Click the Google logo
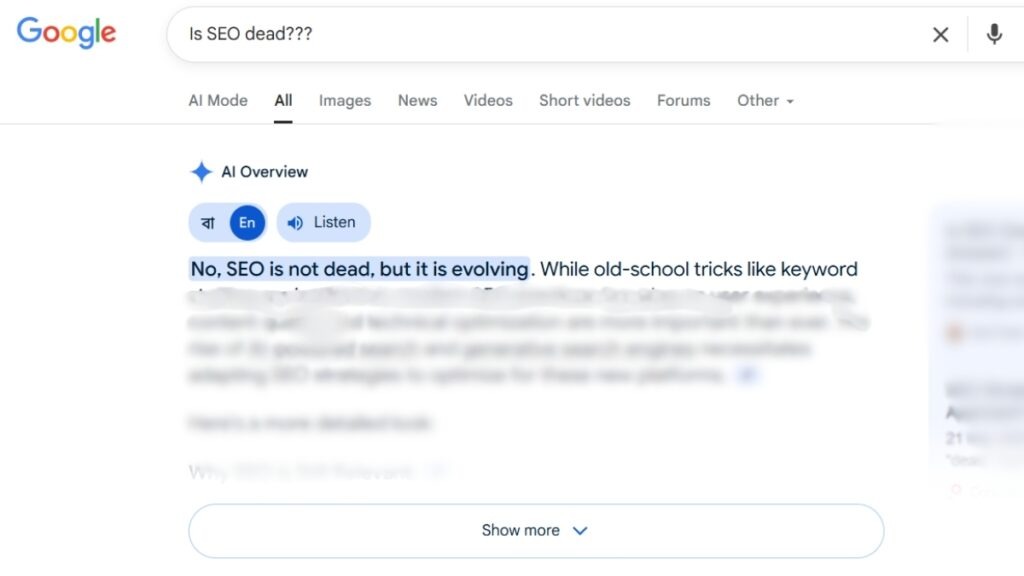Image resolution: width=1024 pixels, height=576 pixels. [65, 33]
